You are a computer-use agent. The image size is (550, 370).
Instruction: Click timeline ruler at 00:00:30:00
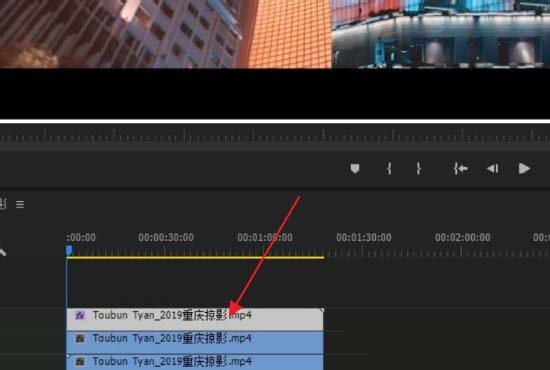point(166,238)
